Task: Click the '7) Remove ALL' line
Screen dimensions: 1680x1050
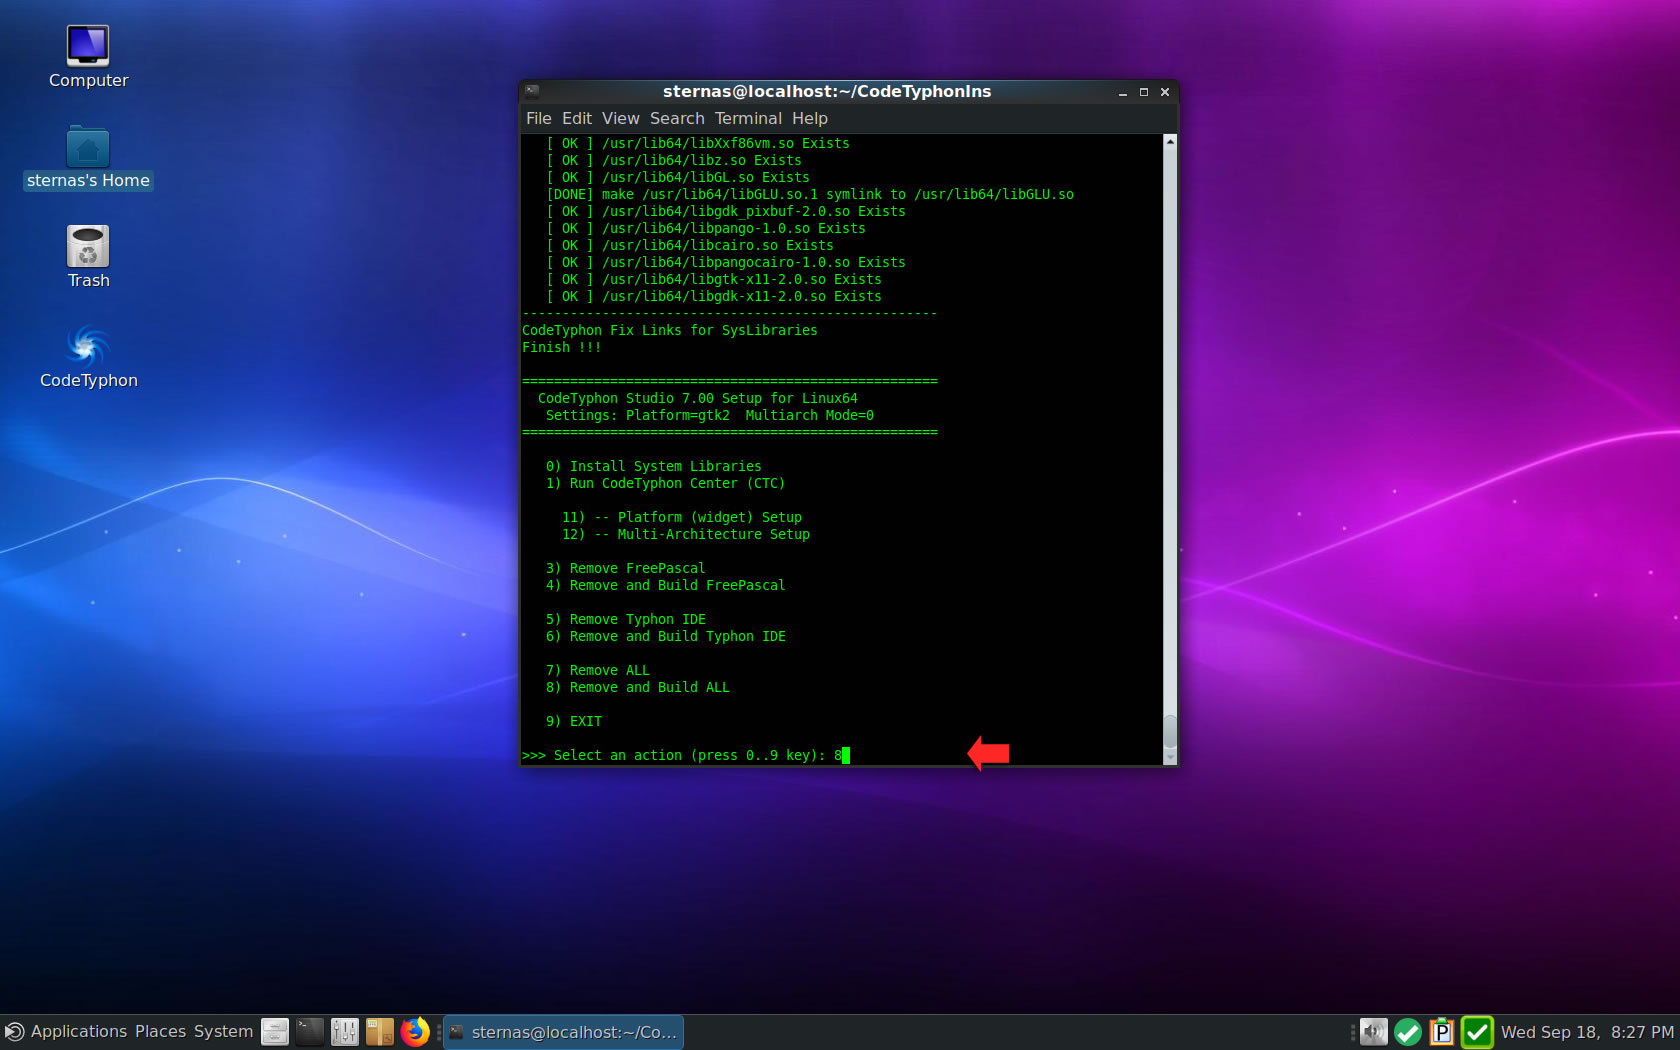Action: point(597,670)
